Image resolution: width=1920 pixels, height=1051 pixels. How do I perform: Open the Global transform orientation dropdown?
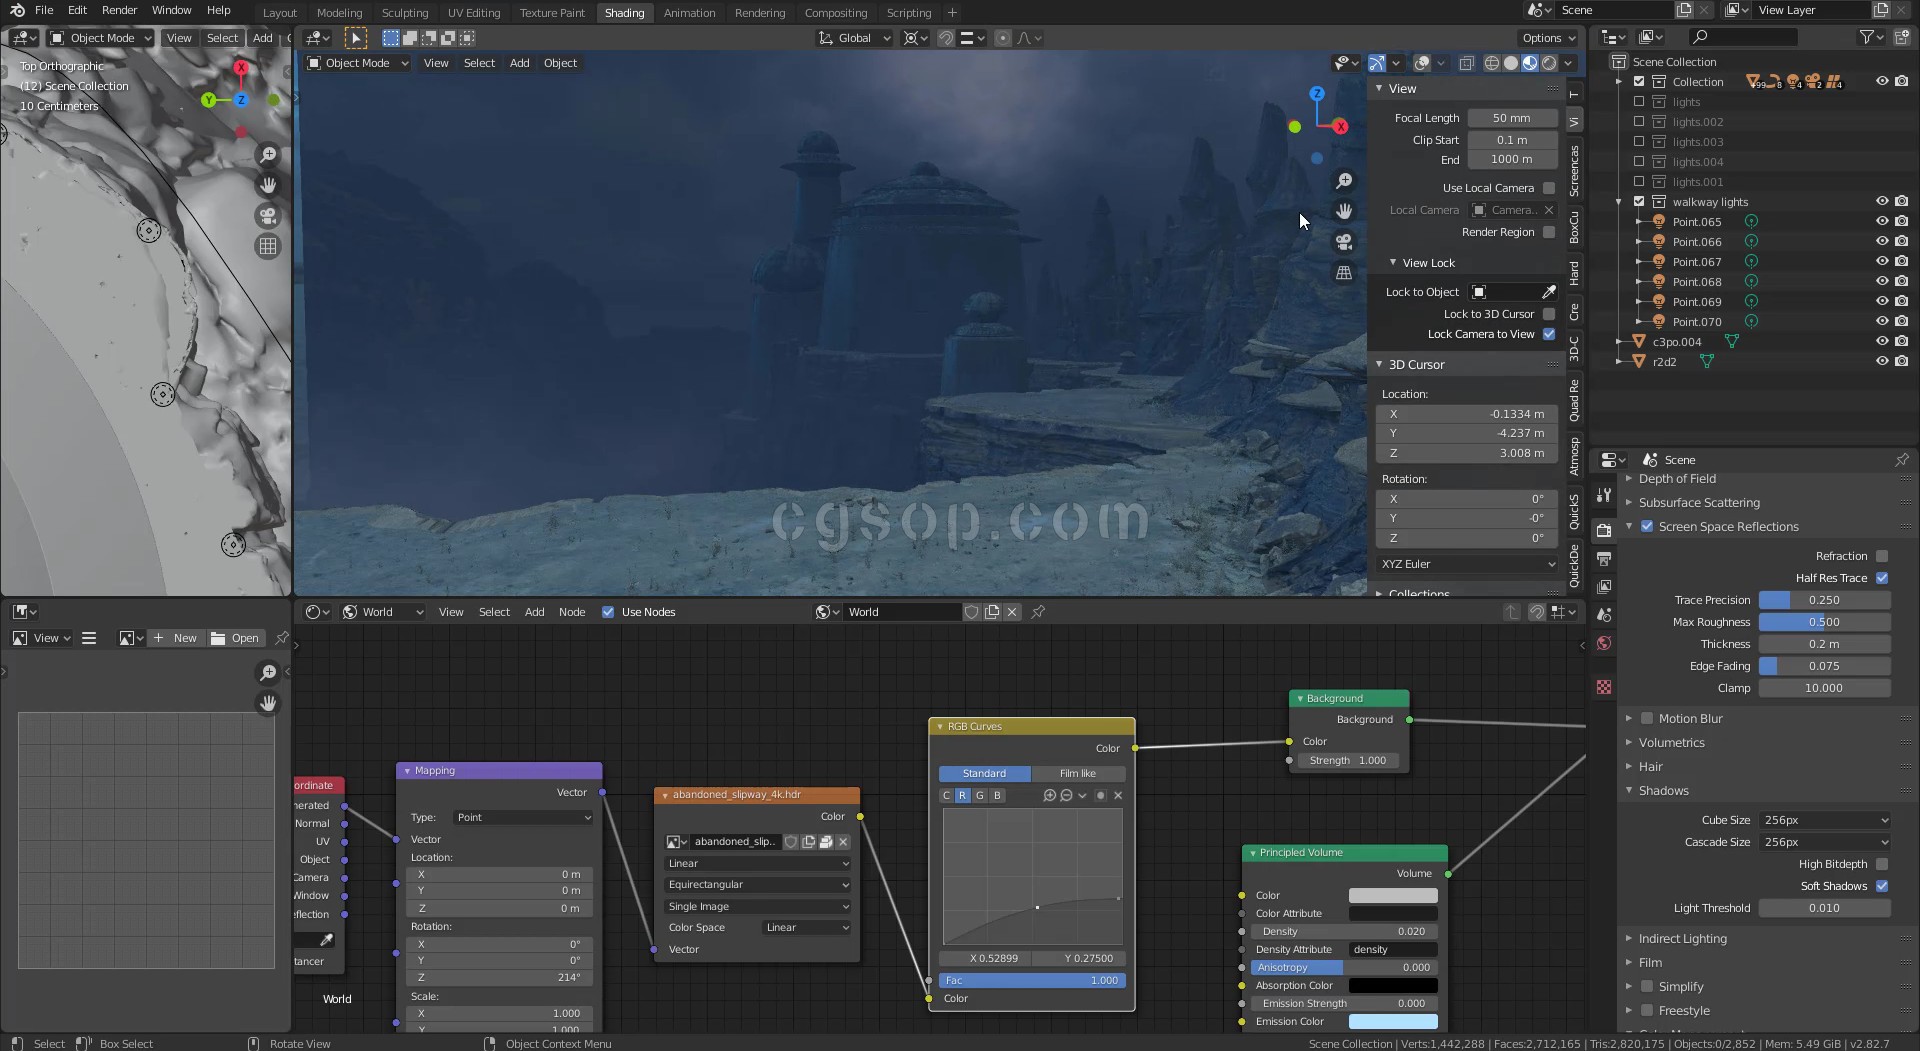click(x=855, y=38)
